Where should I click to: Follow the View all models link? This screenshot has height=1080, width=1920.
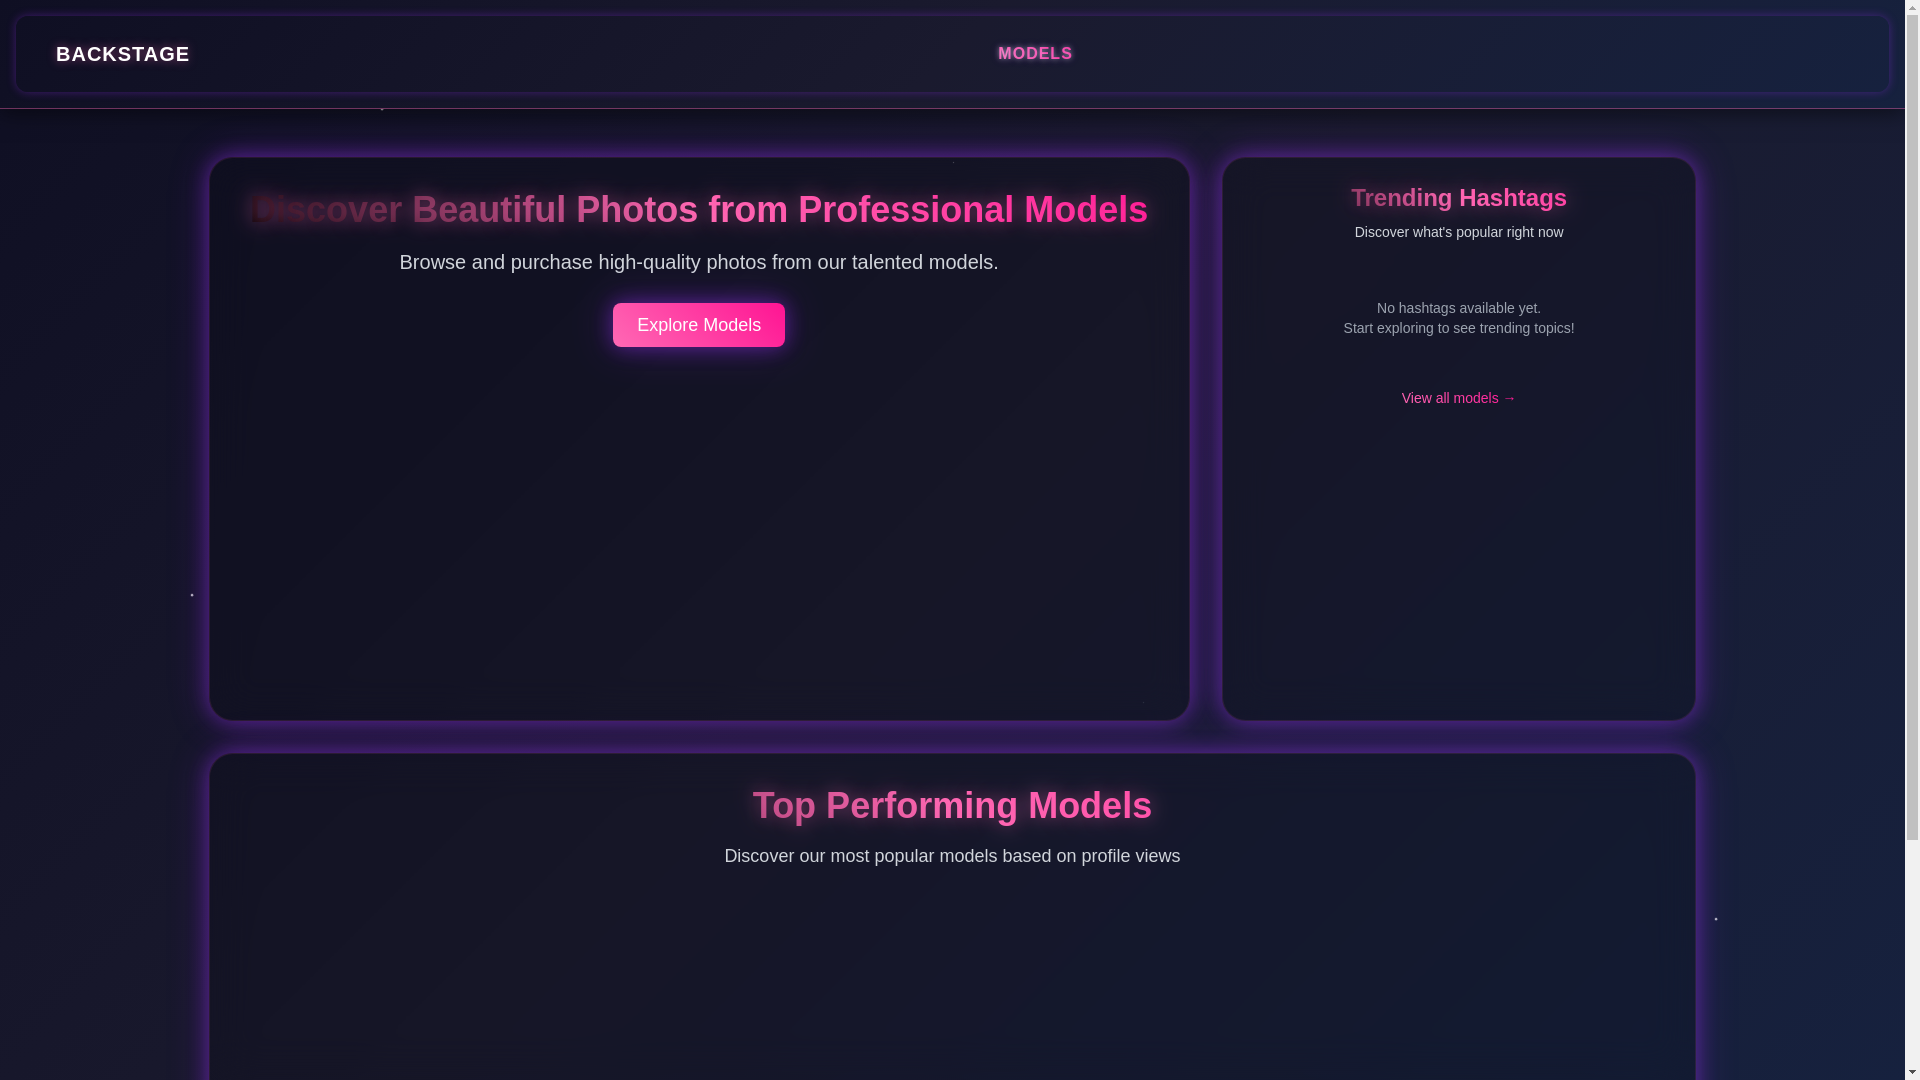(1458, 398)
